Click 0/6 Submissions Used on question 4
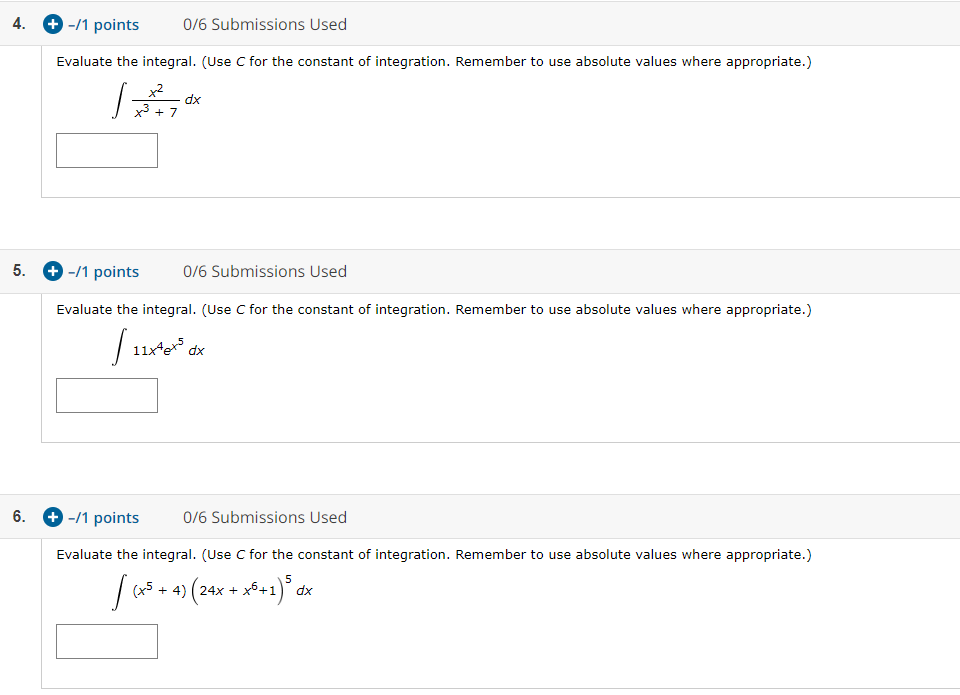Screen dimensions: 960x695 coord(264,24)
